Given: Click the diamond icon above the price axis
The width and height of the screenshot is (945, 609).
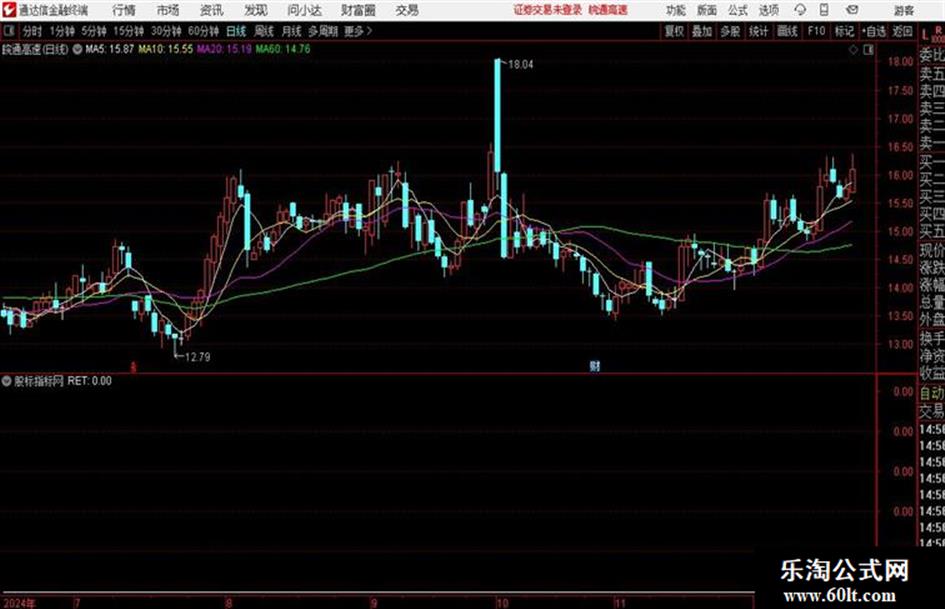Looking at the screenshot, I should coord(853,49).
